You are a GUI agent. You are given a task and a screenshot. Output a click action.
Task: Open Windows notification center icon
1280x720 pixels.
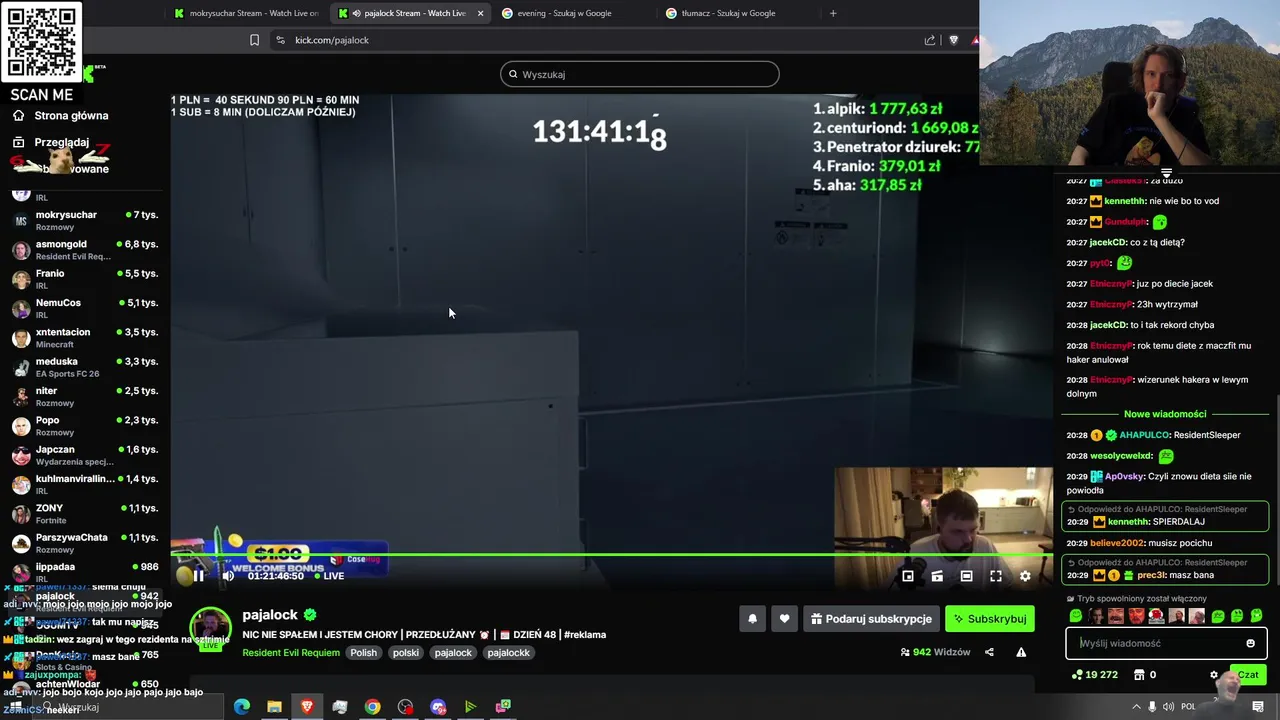click(x=1258, y=707)
